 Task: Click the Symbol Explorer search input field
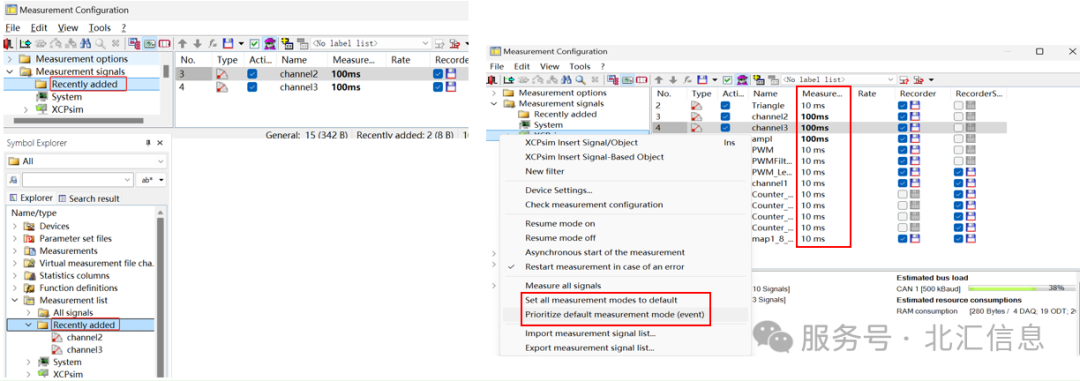[77, 179]
